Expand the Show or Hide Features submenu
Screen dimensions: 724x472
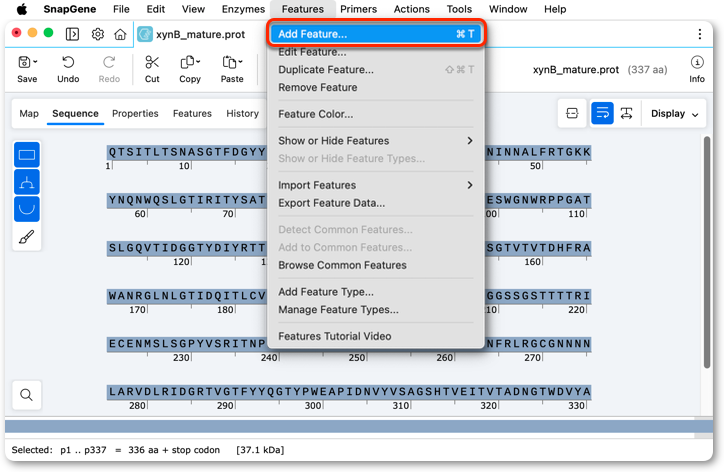pos(376,141)
